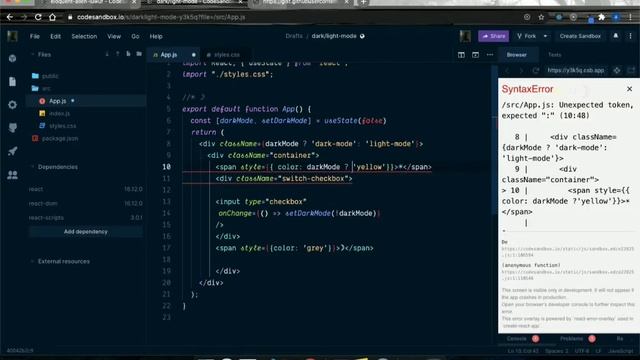Click the Share button

493,36
